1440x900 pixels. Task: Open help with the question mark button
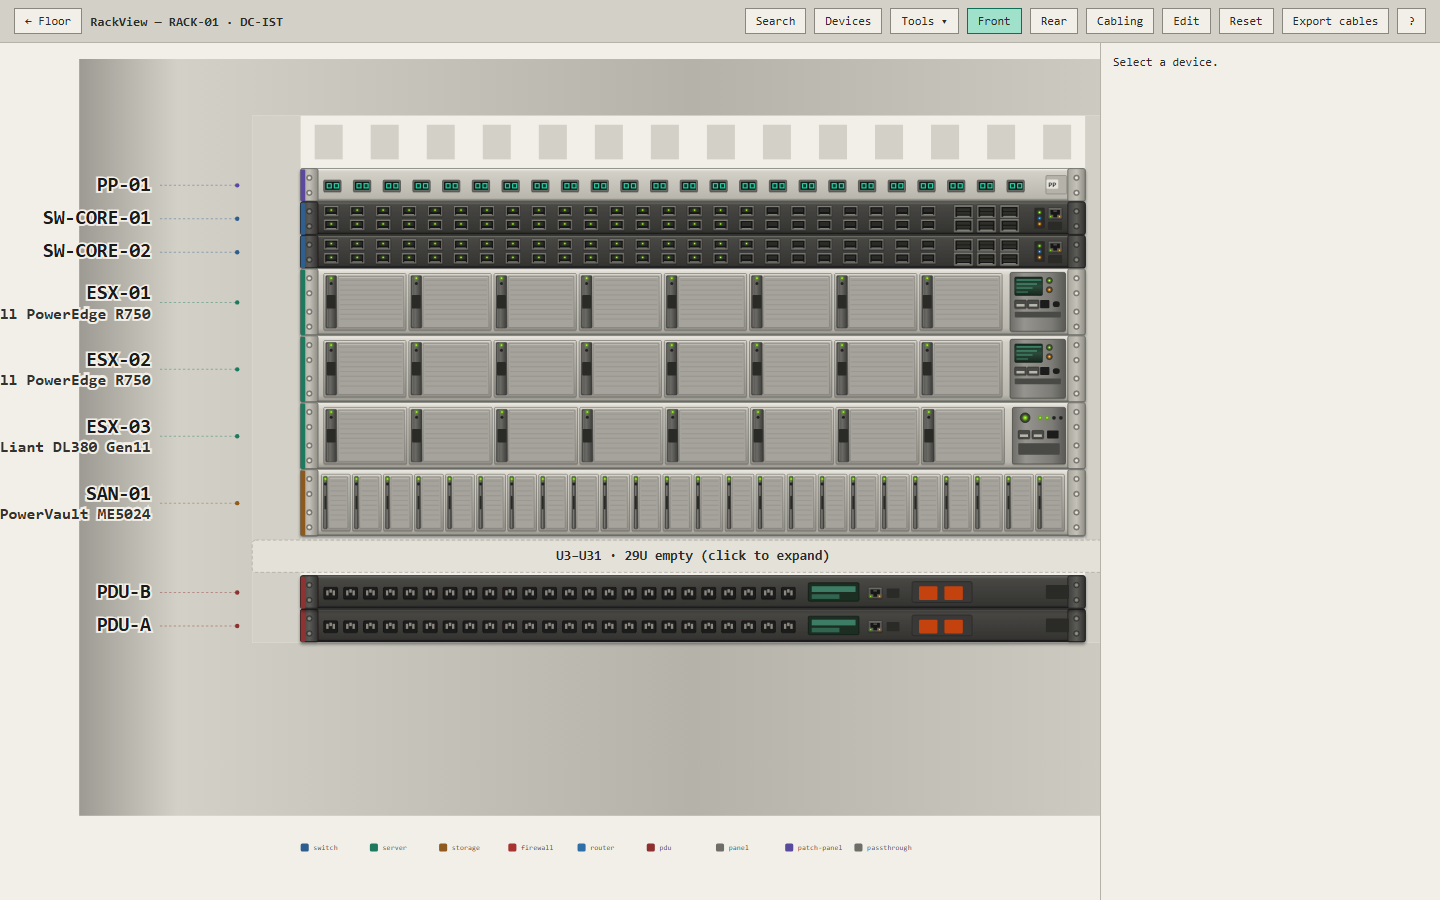pyautogui.click(x=1411, y=21)
